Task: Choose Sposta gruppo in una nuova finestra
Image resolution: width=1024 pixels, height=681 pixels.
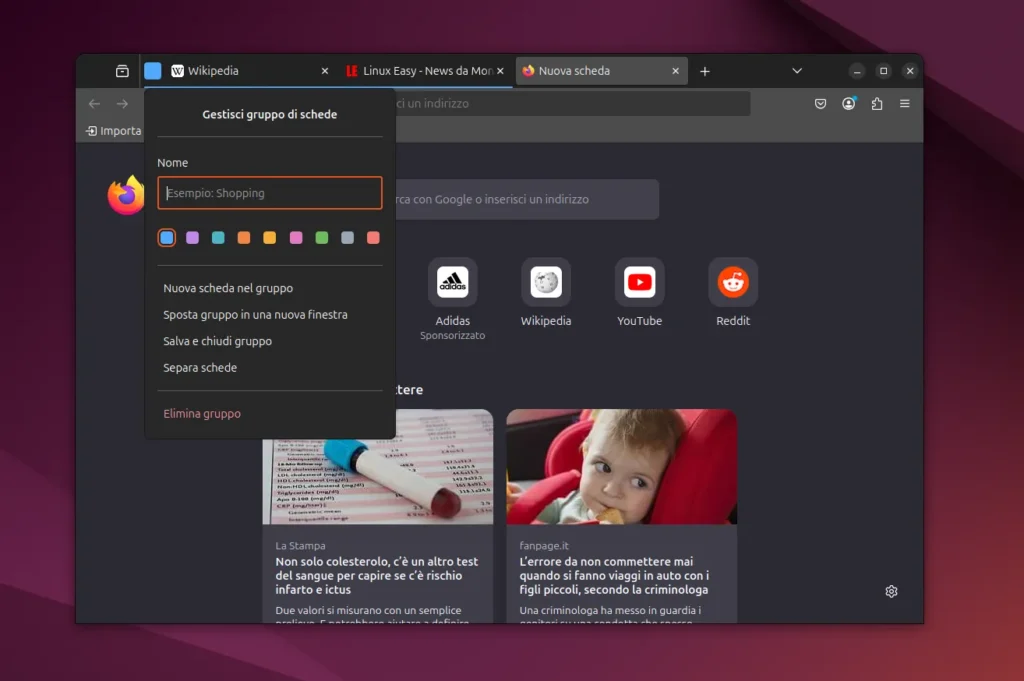Action: pyautogui.click(x=270, y=315)
